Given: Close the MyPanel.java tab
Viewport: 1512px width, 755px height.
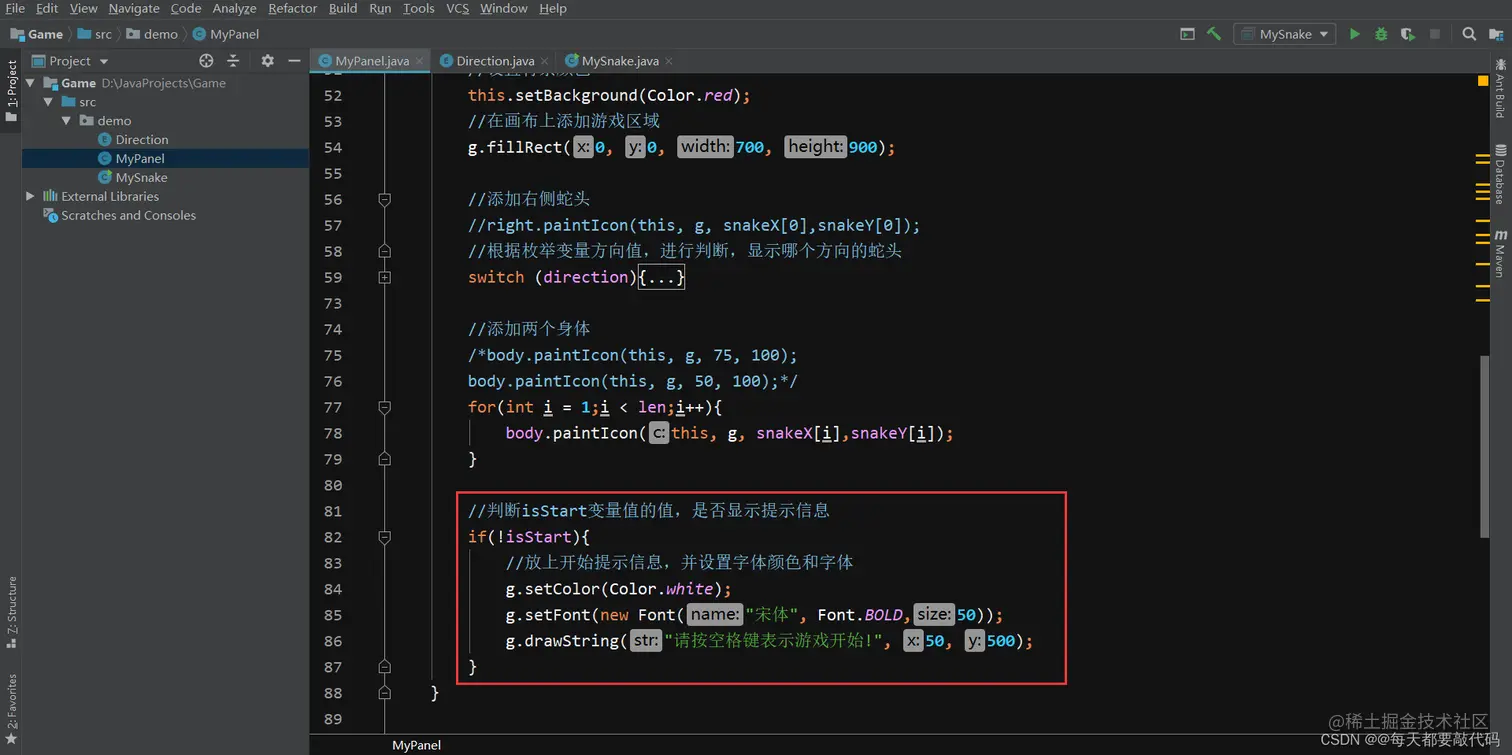Looking at the screenshot, I should point(420,61).
